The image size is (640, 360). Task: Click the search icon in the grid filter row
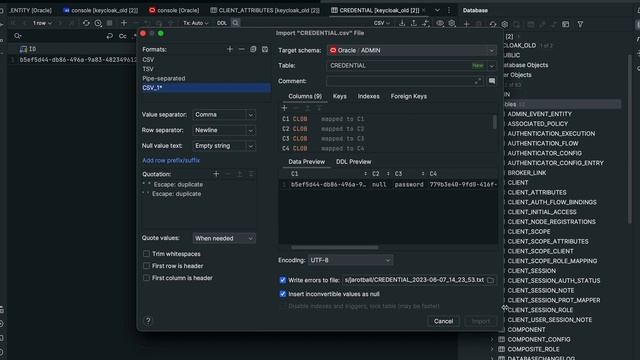tap(18, 36)
